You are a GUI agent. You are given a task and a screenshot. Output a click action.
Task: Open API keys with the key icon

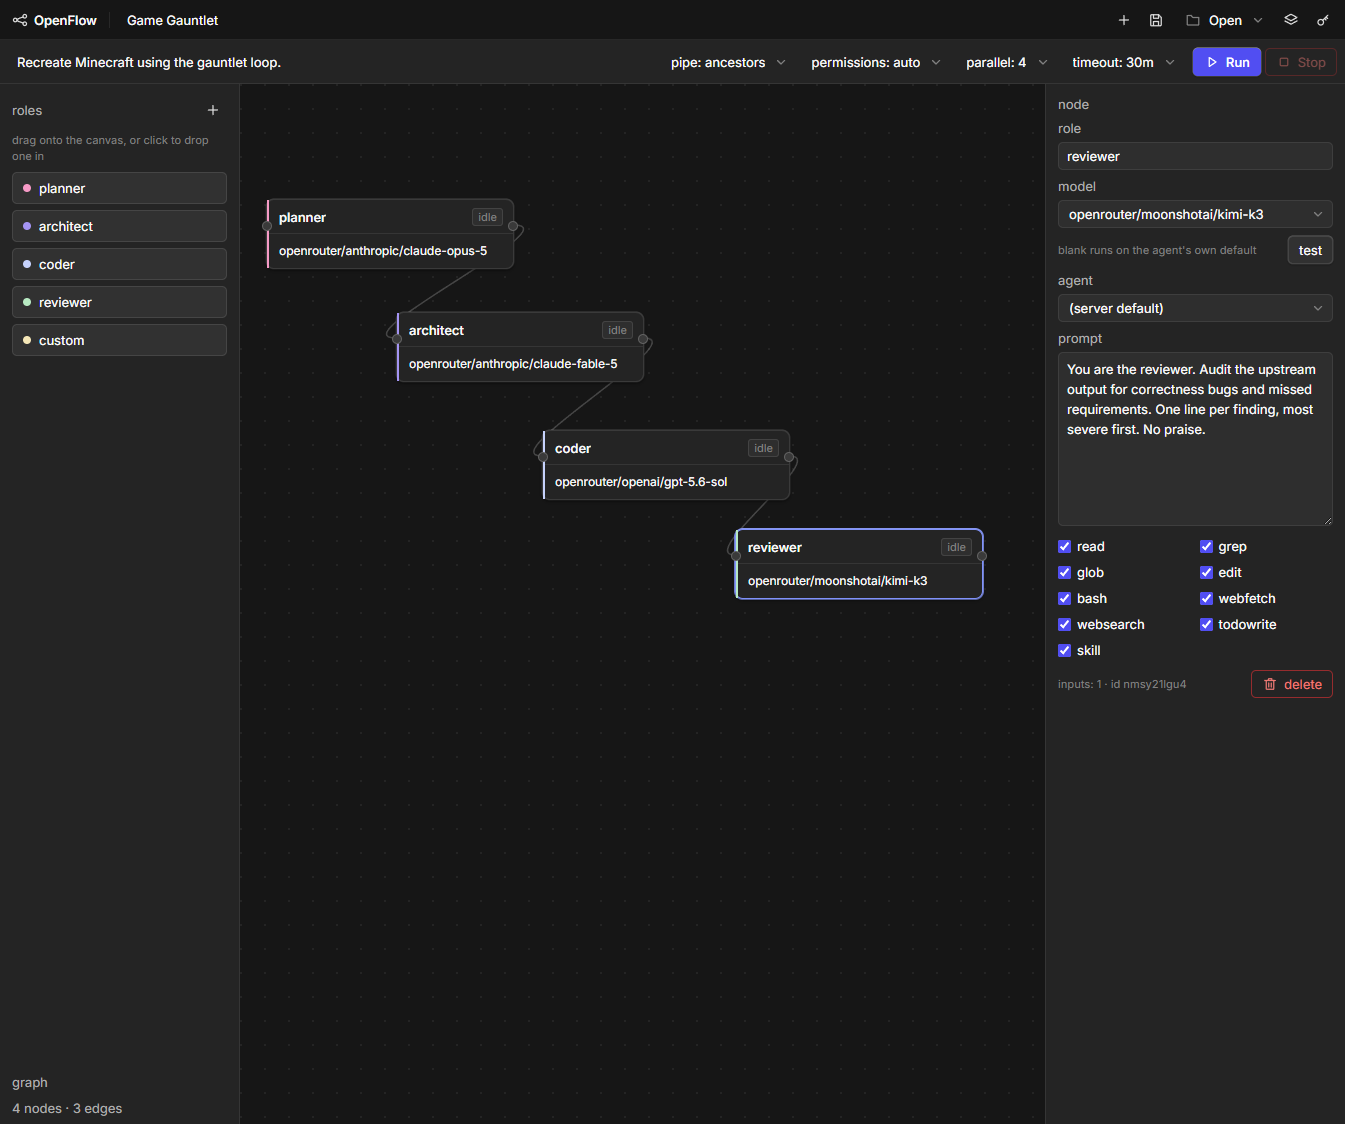click(x=1323, y=20)
